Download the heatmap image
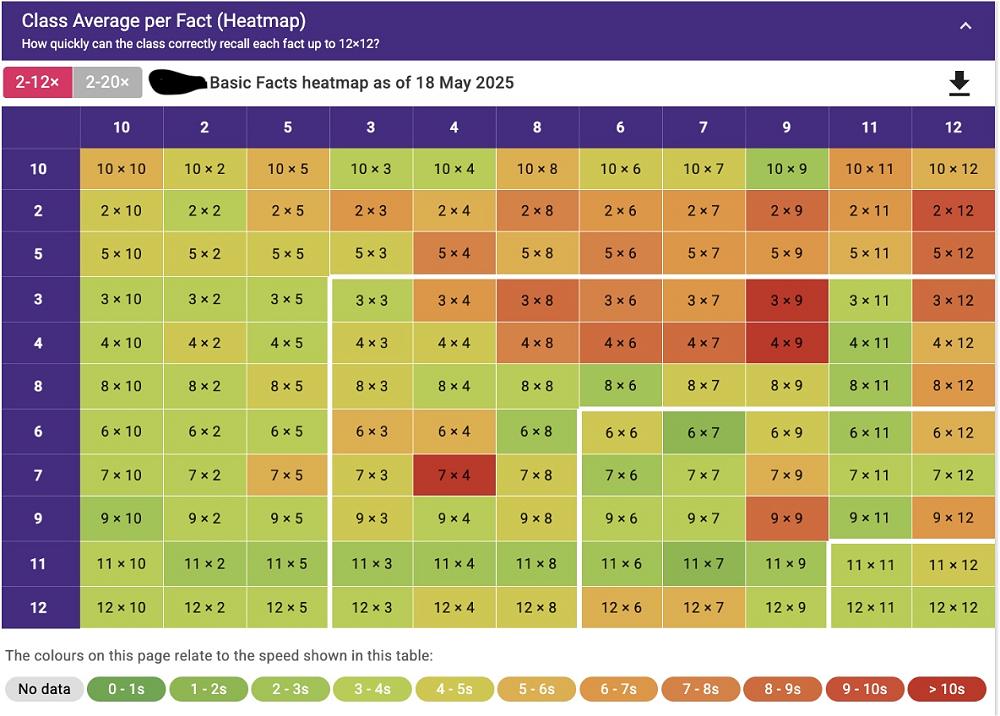The height and width of the screenshot is (716, 1000). [959, 83]
